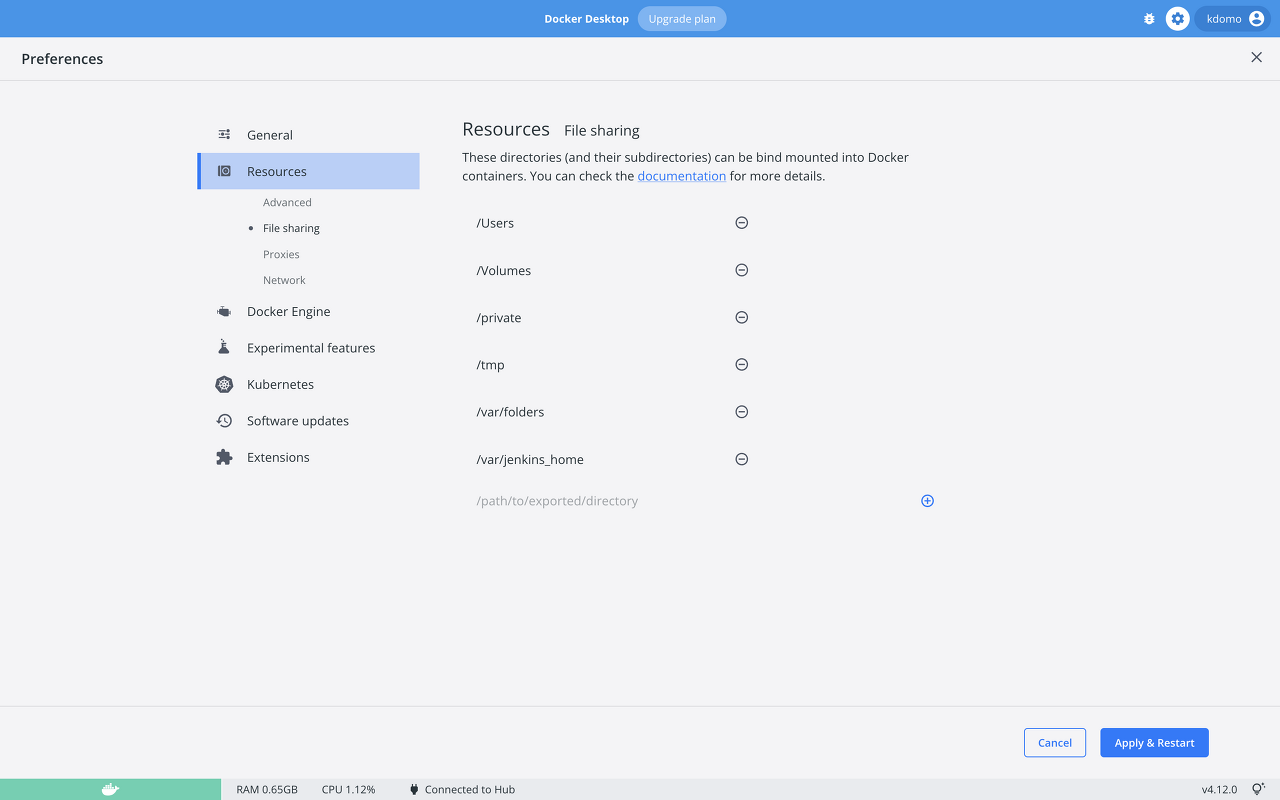
Task: Click the /Users directory entry
Action: click(495, 223)
